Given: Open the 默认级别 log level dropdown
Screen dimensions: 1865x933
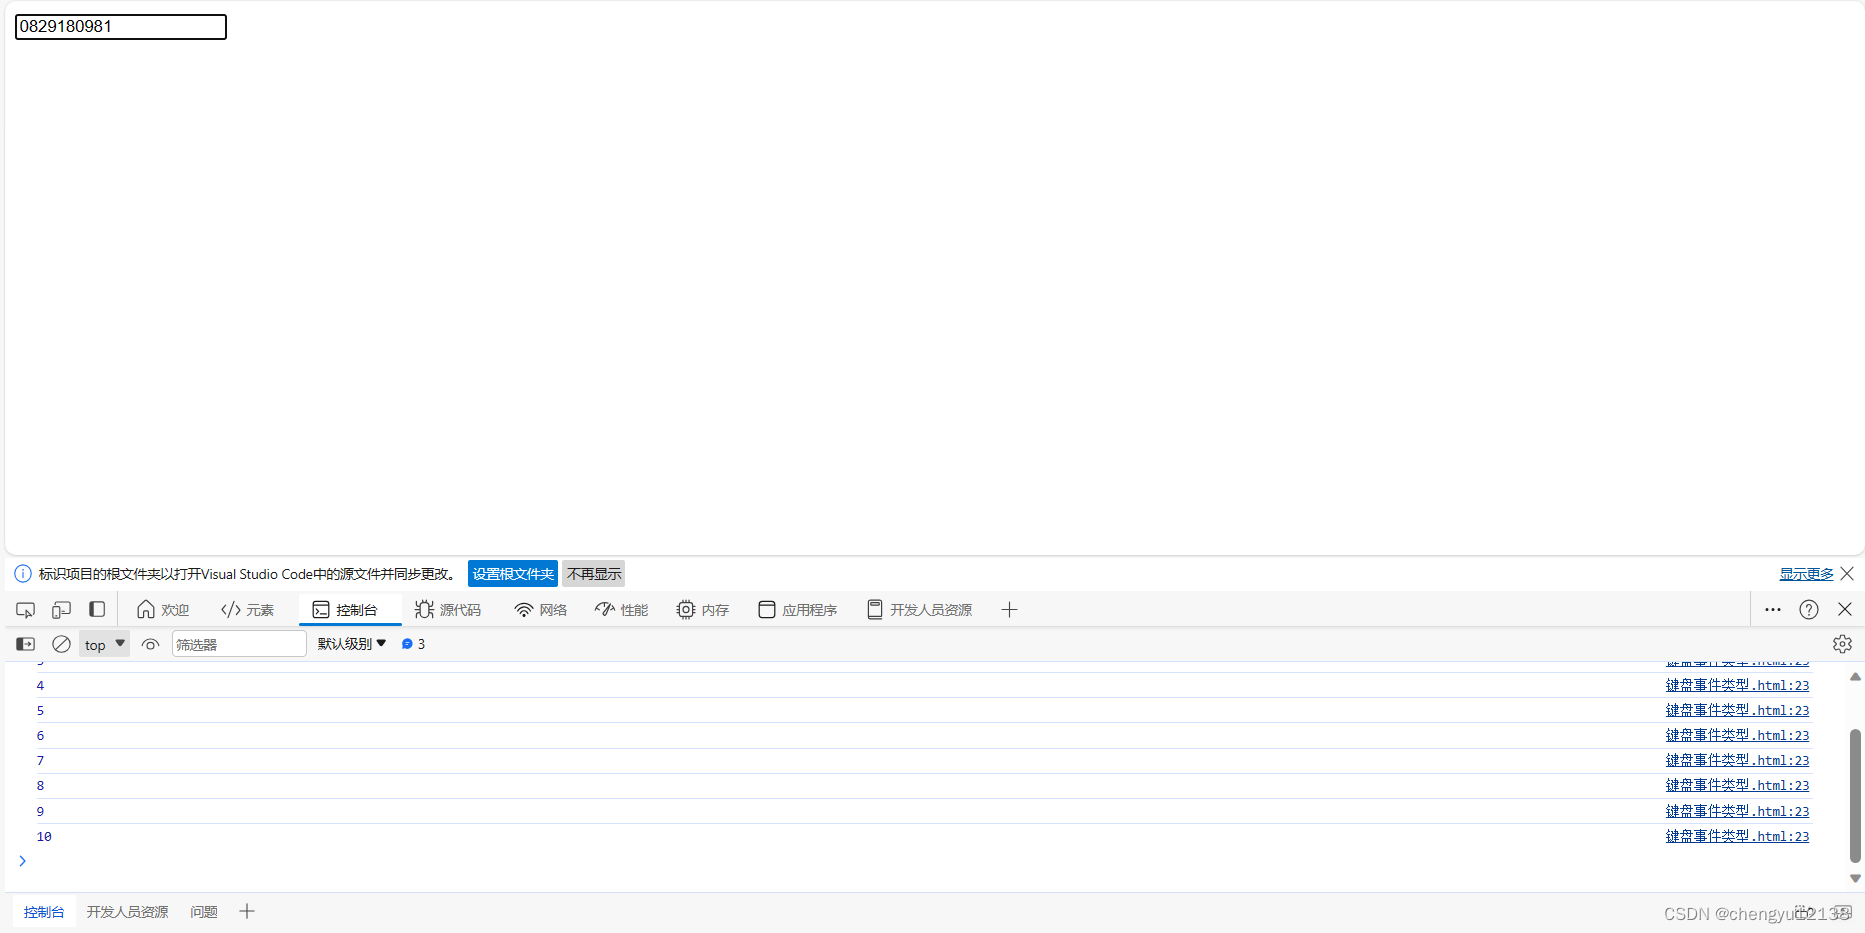Looking at the screenshot, I should point(348,643).
